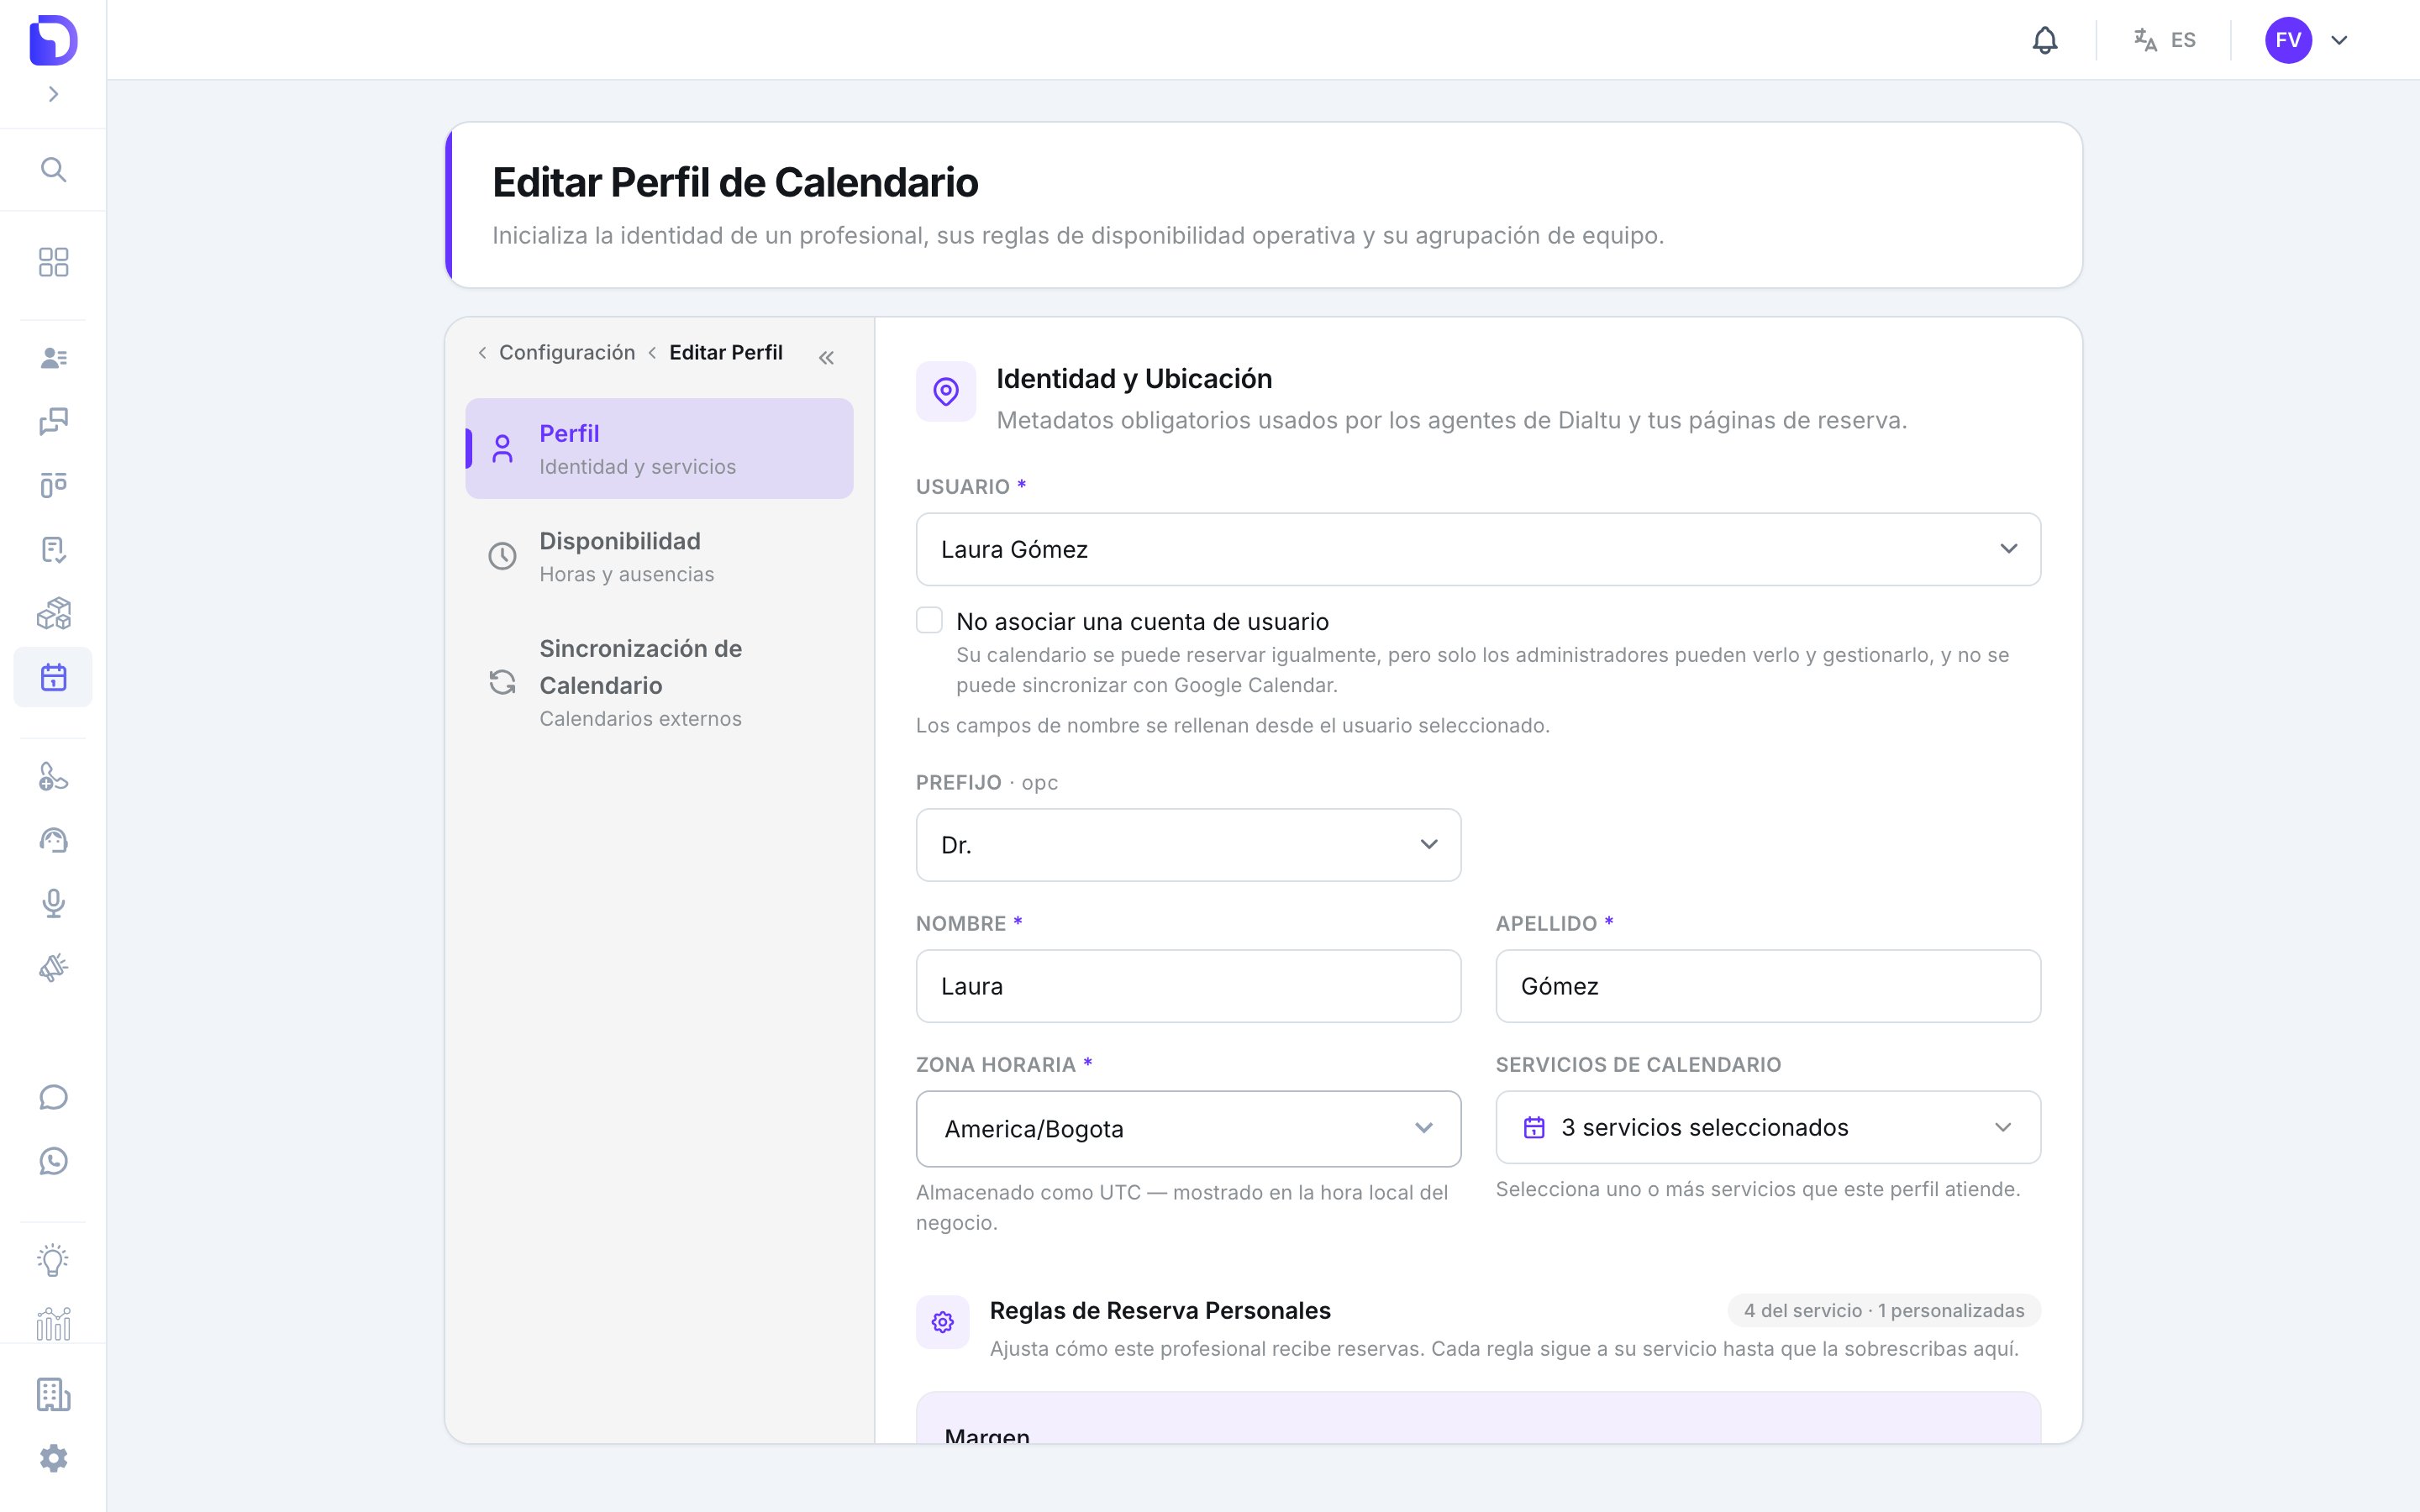Click the Editar Perfil breadcrumb
The width and height of the screenshot is (2420, 1512).
pos(726,352)
